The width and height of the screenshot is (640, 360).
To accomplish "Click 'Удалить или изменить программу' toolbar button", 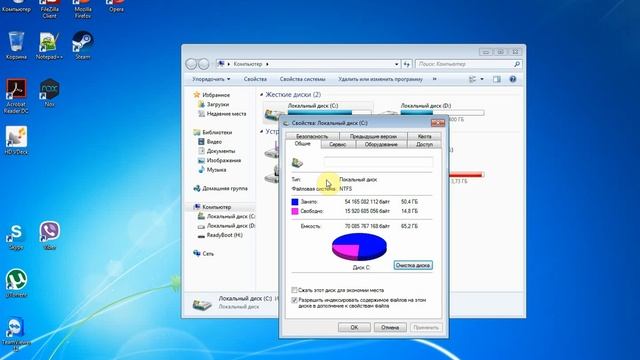I will pyautogui.click(x=380, y=79).
